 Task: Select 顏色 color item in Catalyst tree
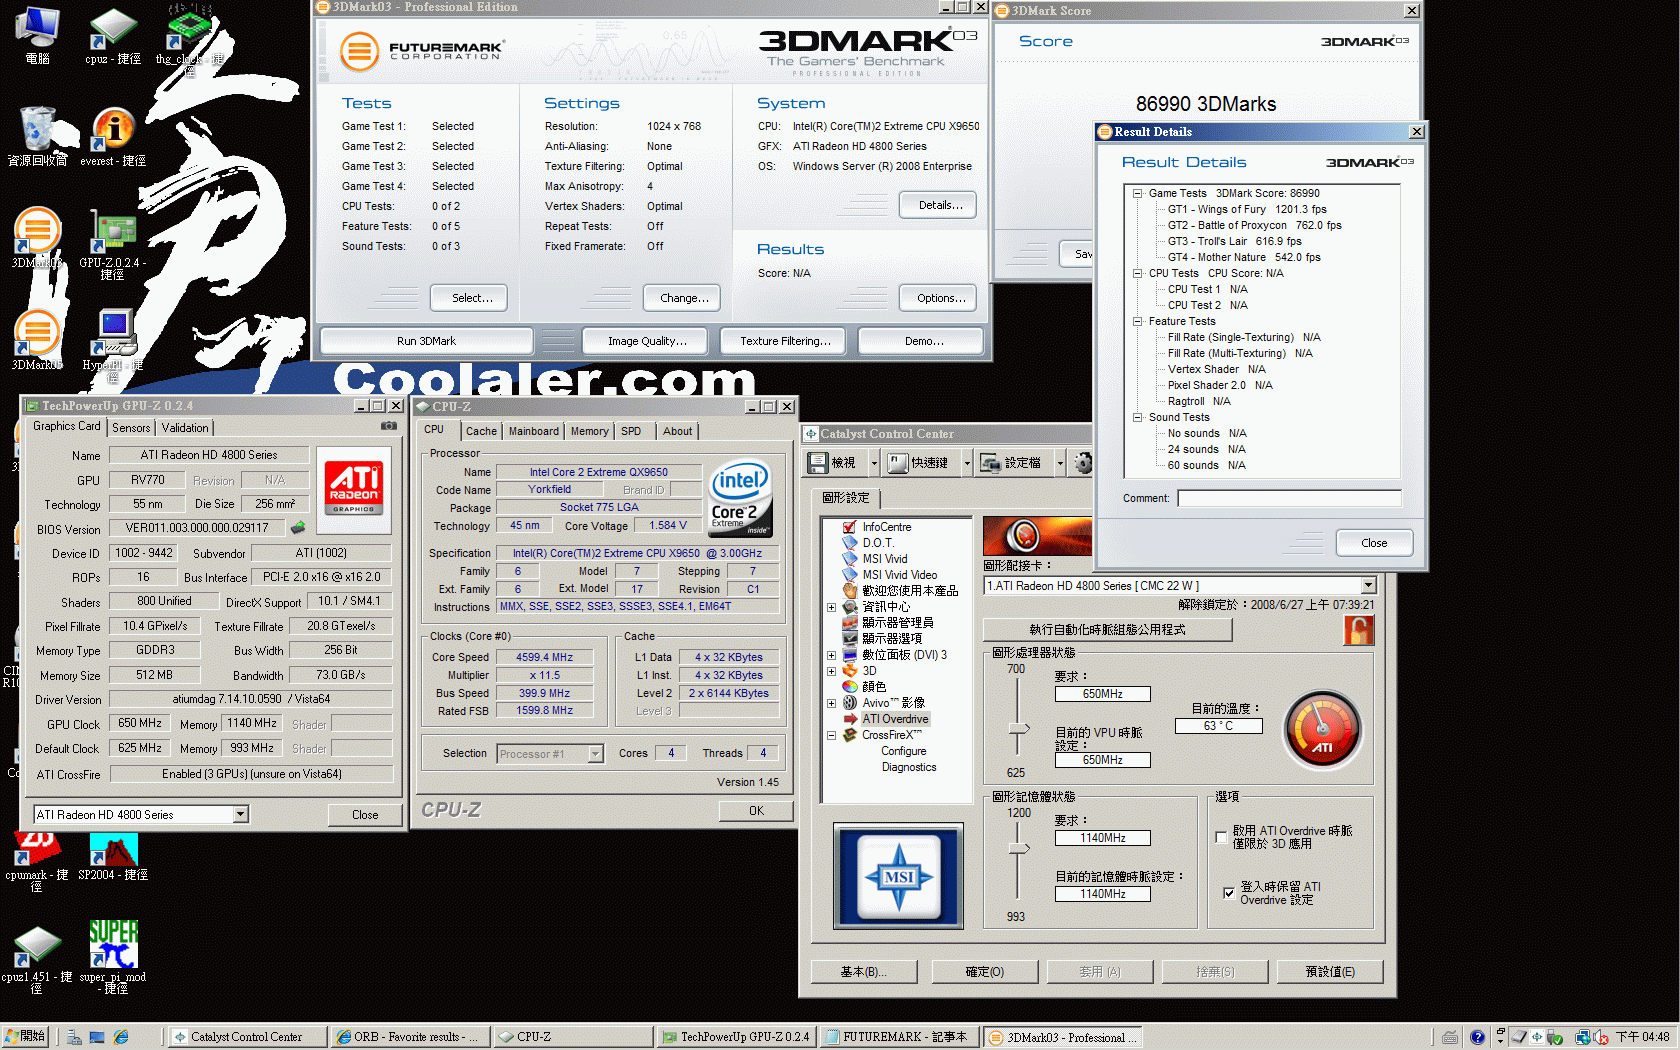[x=873, y=687]
